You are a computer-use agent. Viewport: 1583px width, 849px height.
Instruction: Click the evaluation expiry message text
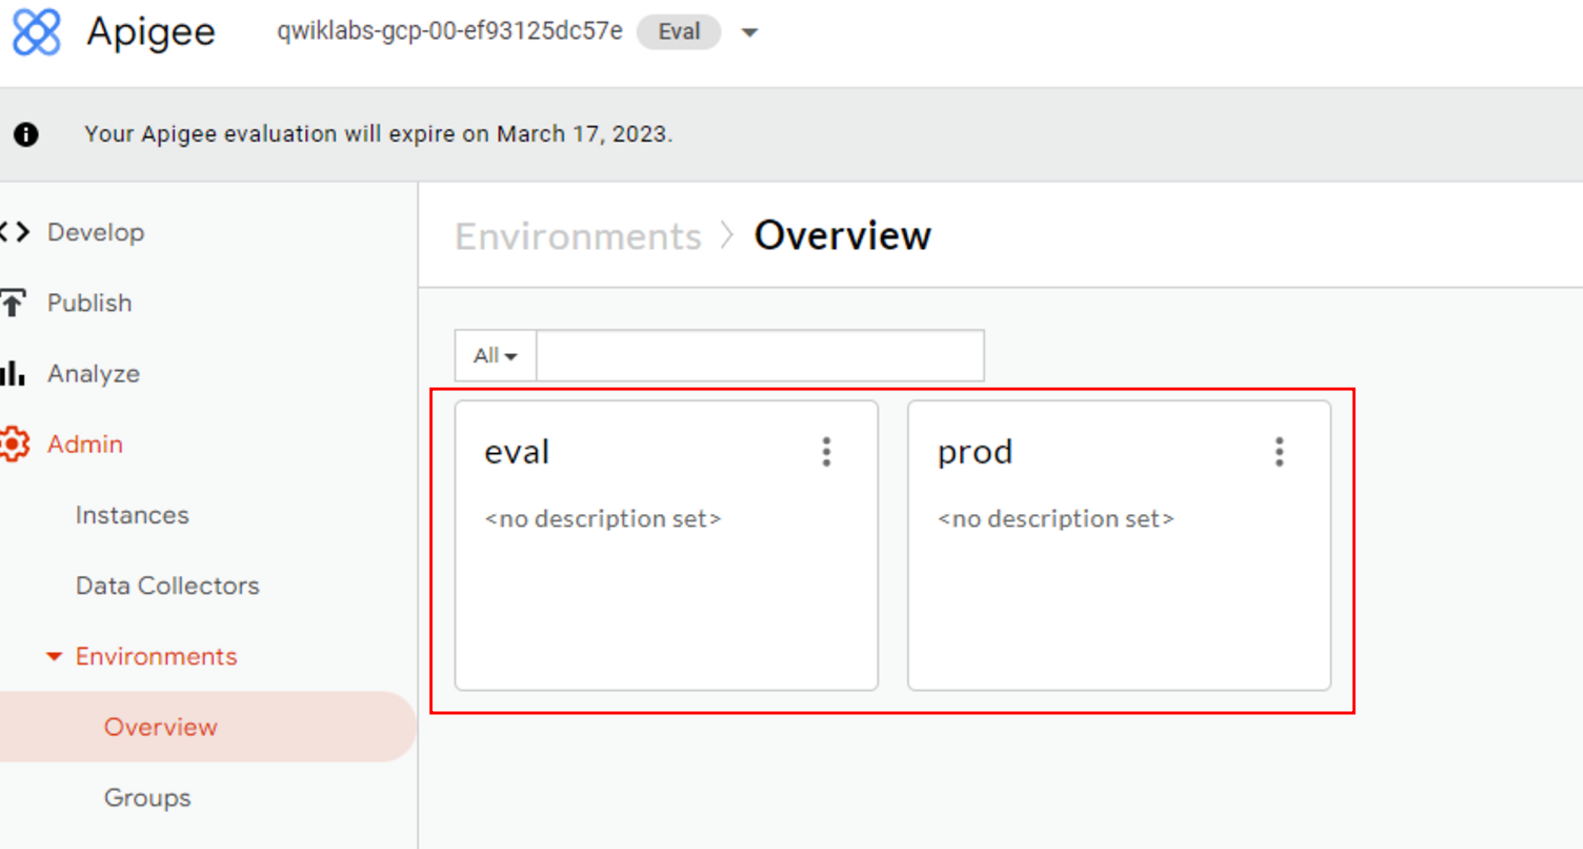[x=378, y=134]
